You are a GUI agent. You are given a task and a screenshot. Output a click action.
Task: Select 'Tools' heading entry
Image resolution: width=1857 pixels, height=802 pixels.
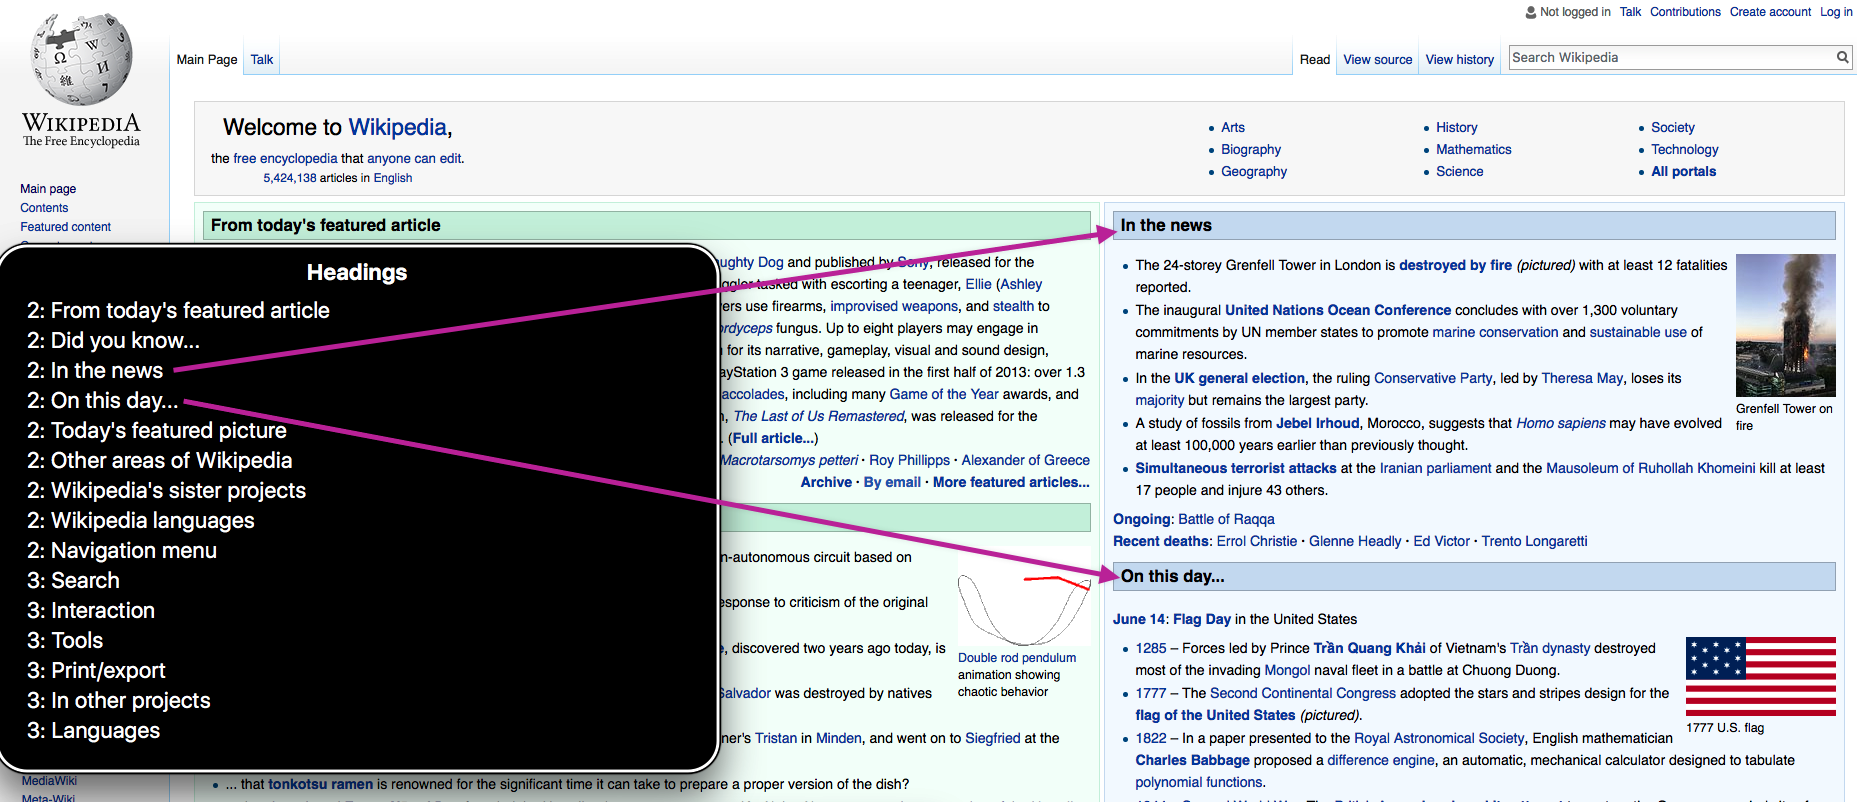coord(65,641)
